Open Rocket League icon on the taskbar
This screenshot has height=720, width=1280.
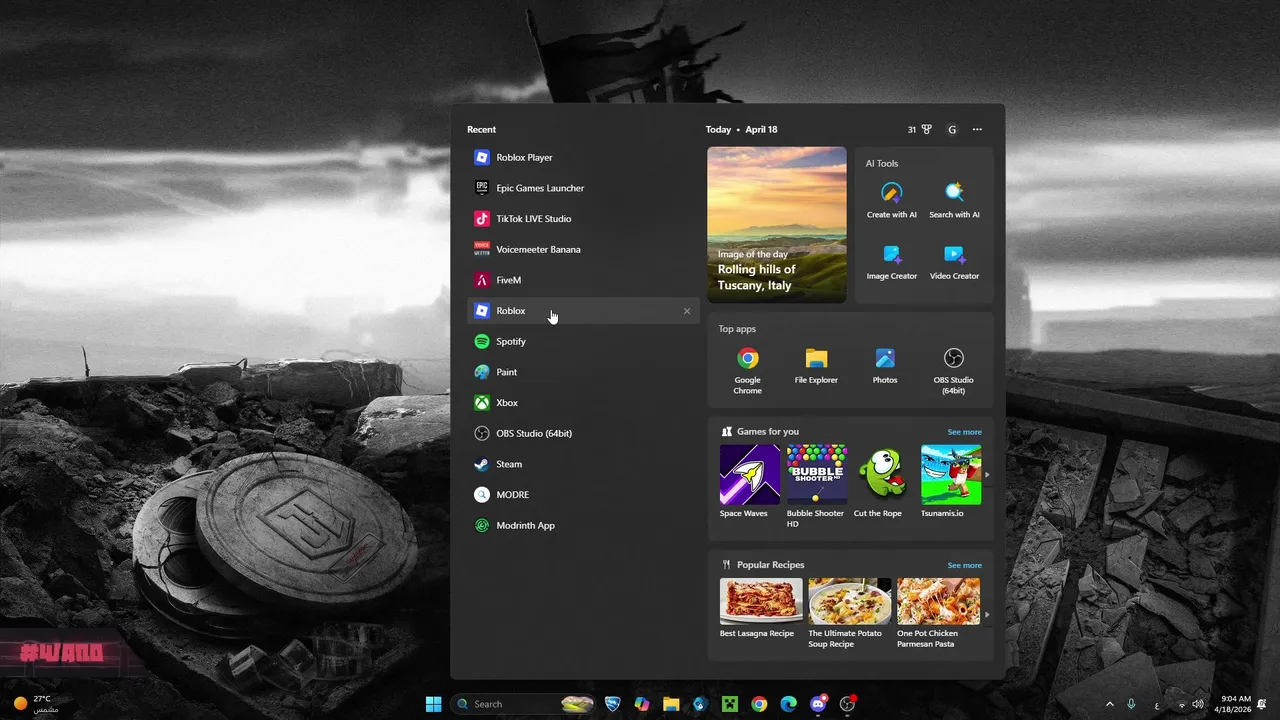tap(613, 704)
